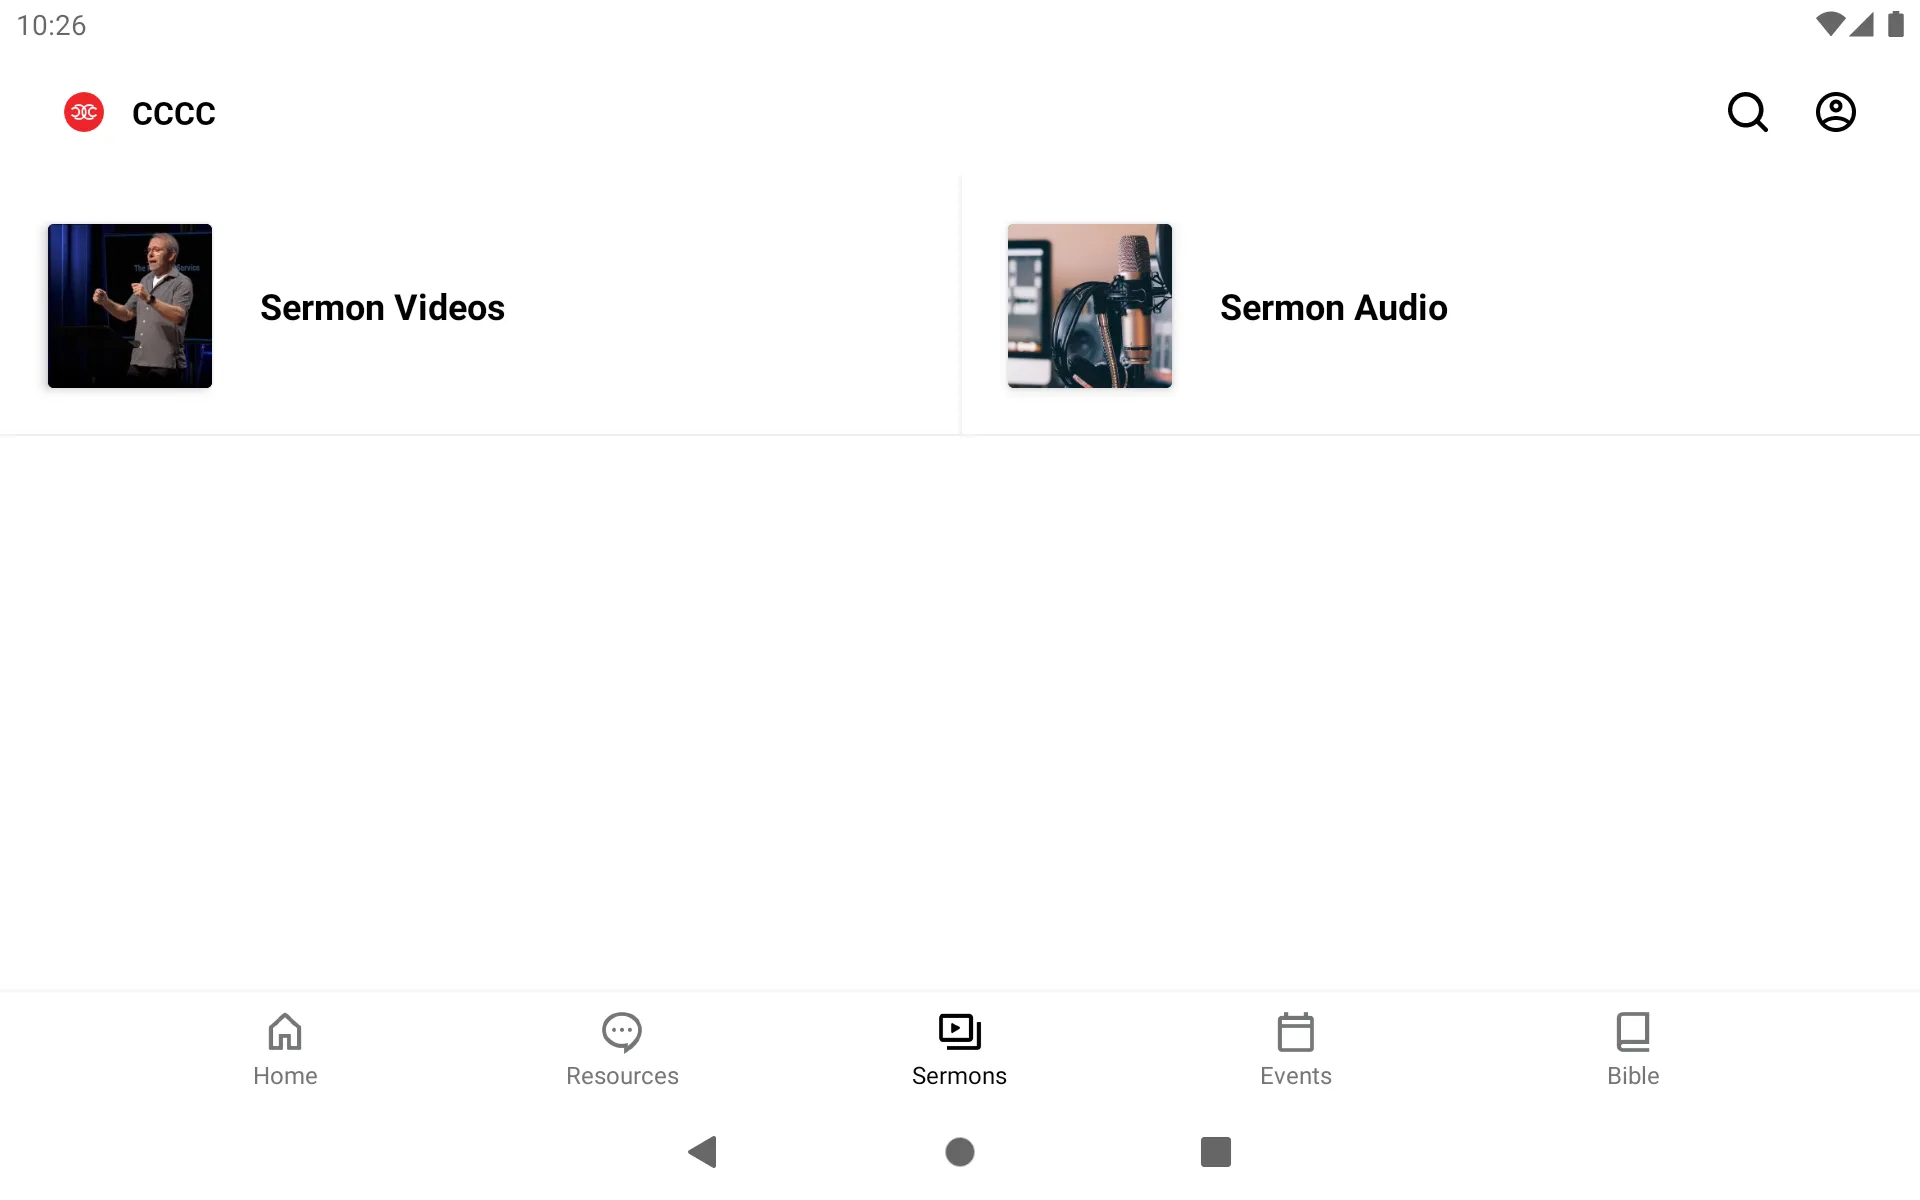Navigate to Home tab
The width and height of the screenshot is (1920, 1200).
285,1047
